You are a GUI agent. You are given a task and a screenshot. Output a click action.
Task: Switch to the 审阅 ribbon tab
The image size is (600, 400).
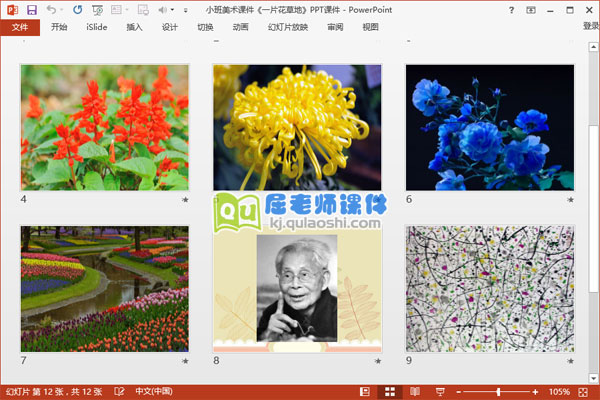pos(335,27)
